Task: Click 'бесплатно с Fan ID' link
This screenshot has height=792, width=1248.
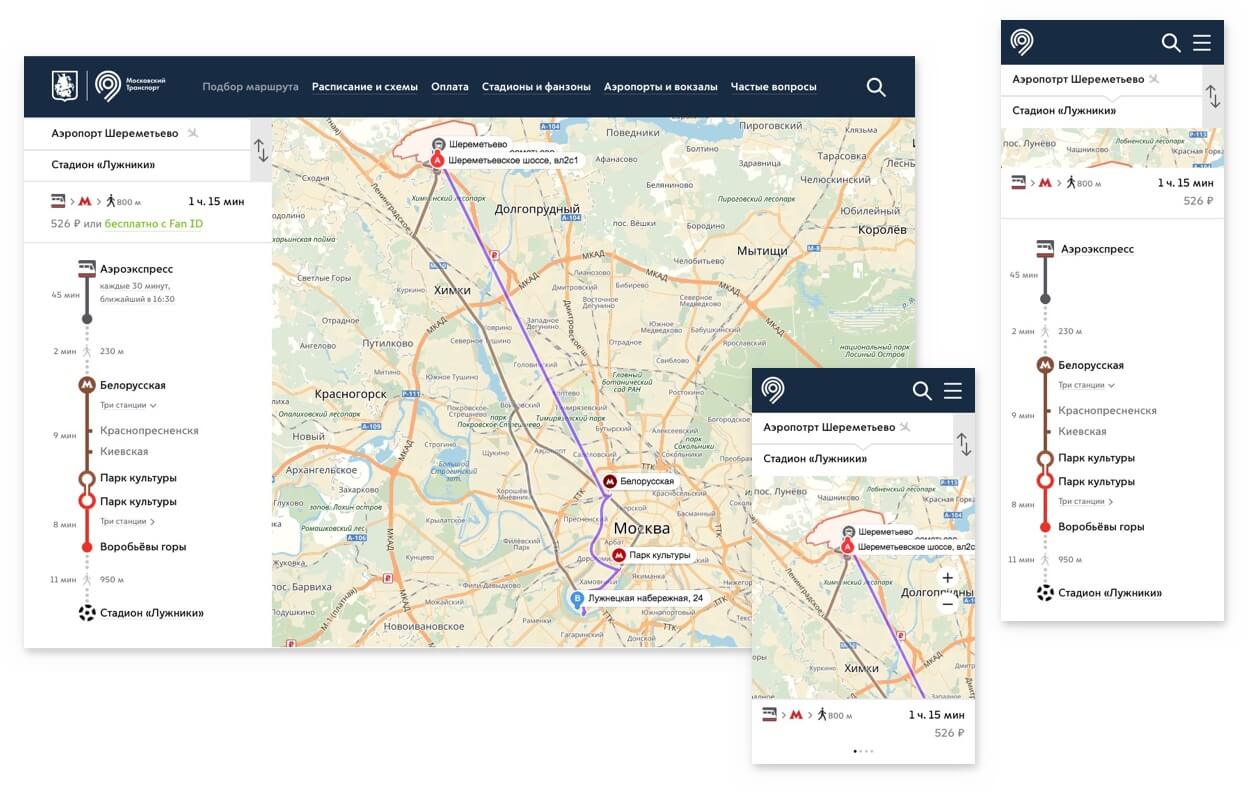Action: [x=153, y=224]
